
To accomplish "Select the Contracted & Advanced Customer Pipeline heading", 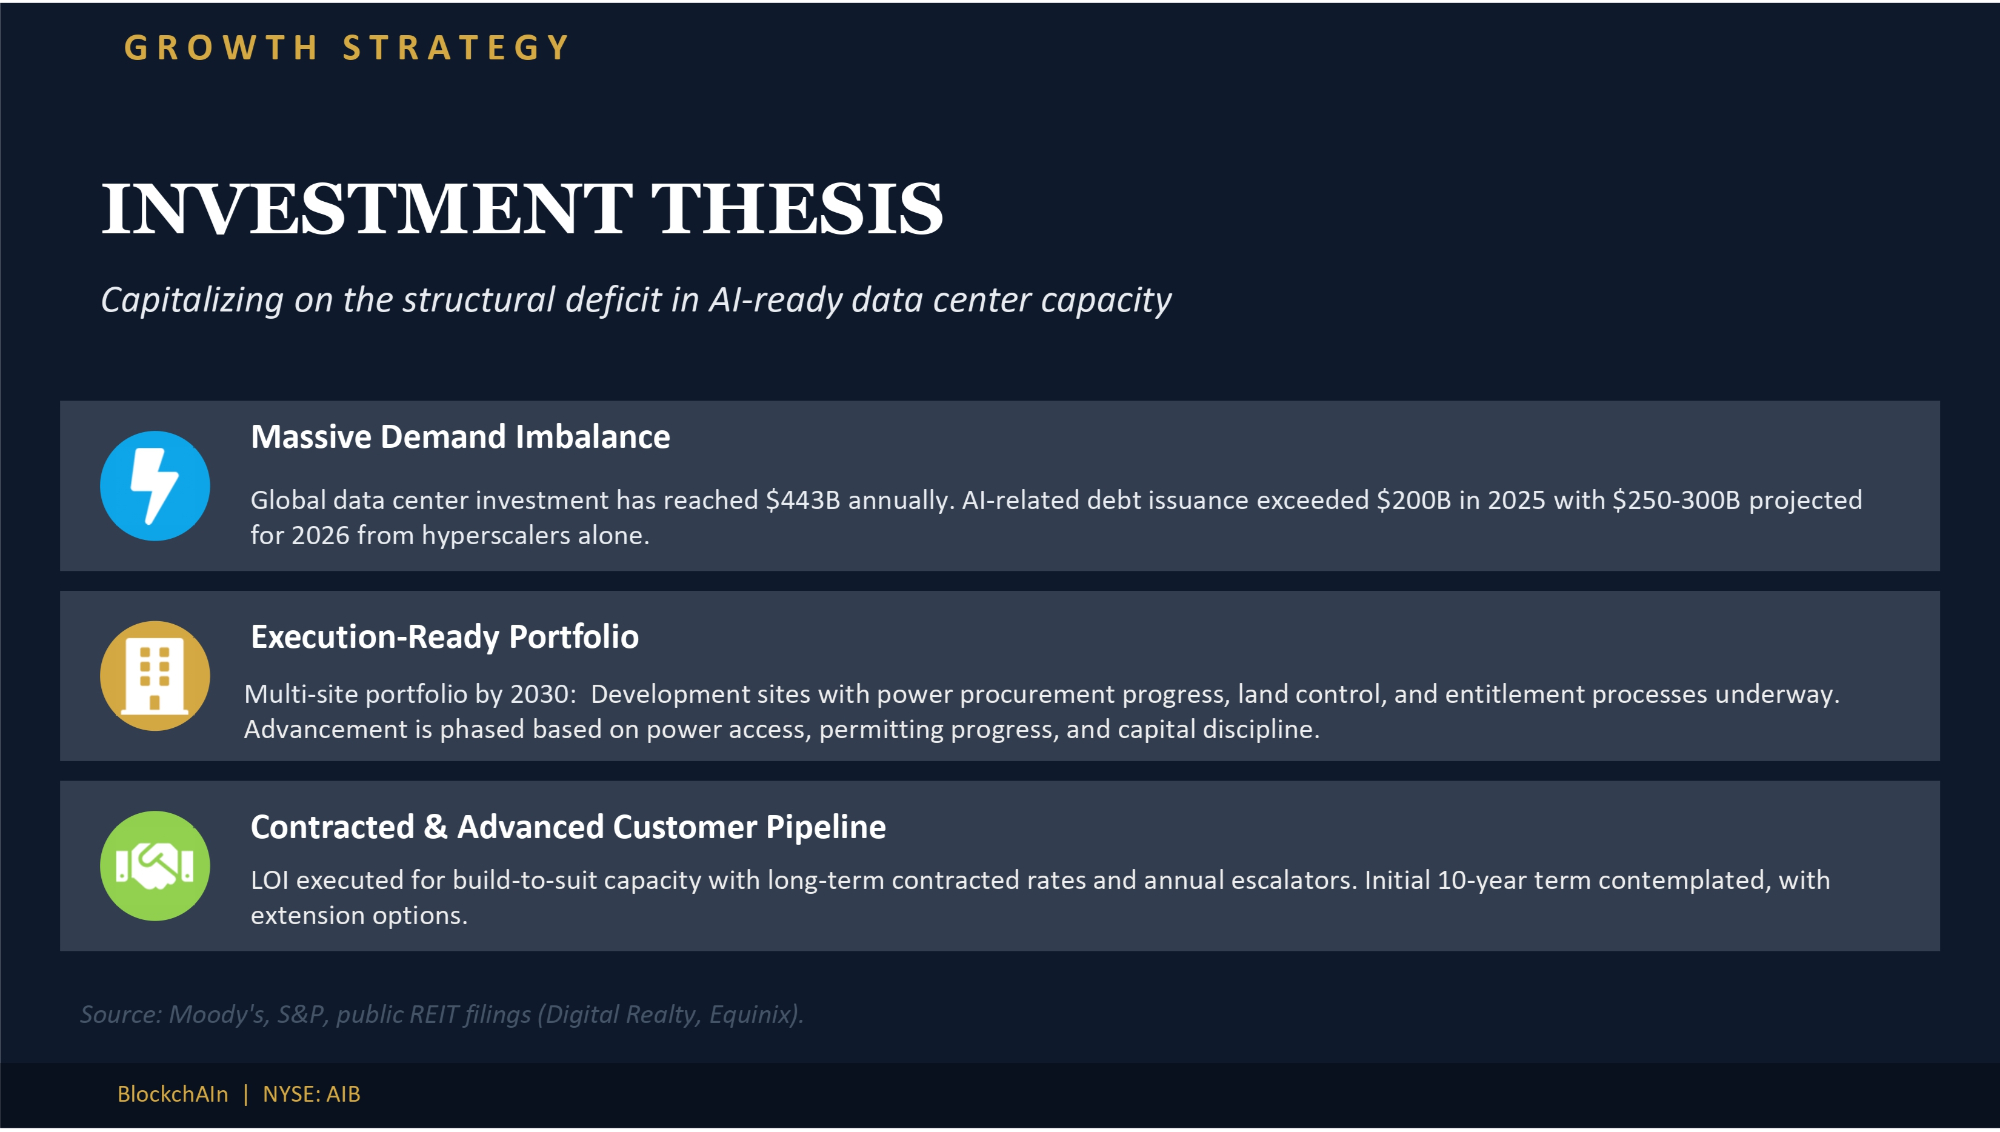I will tap(568, 827).
